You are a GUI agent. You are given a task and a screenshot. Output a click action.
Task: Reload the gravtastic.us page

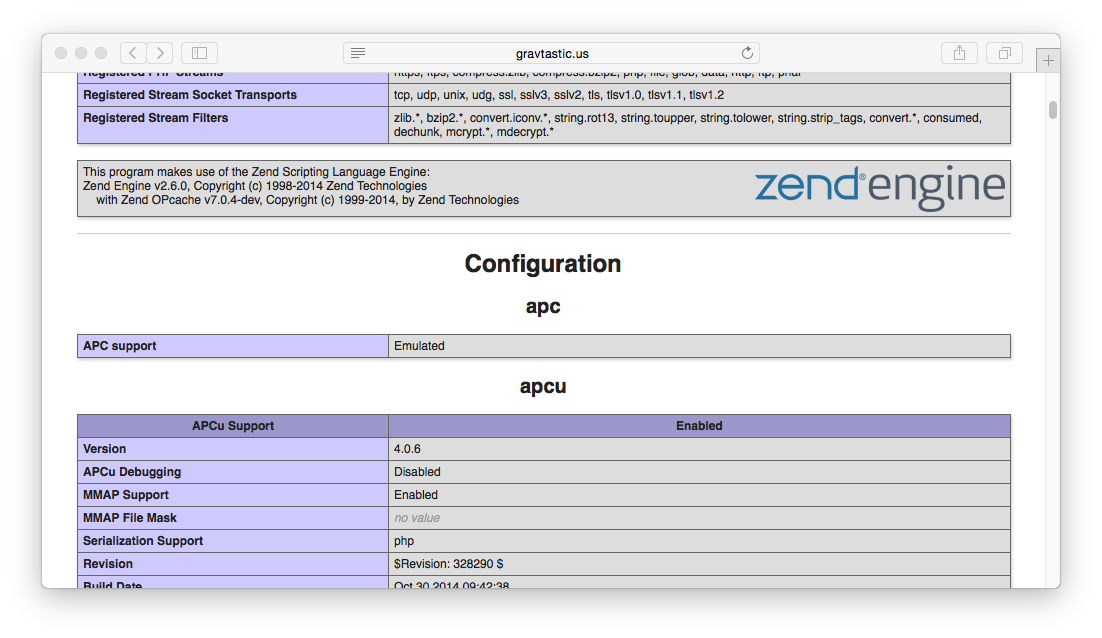tap(746, 53)
